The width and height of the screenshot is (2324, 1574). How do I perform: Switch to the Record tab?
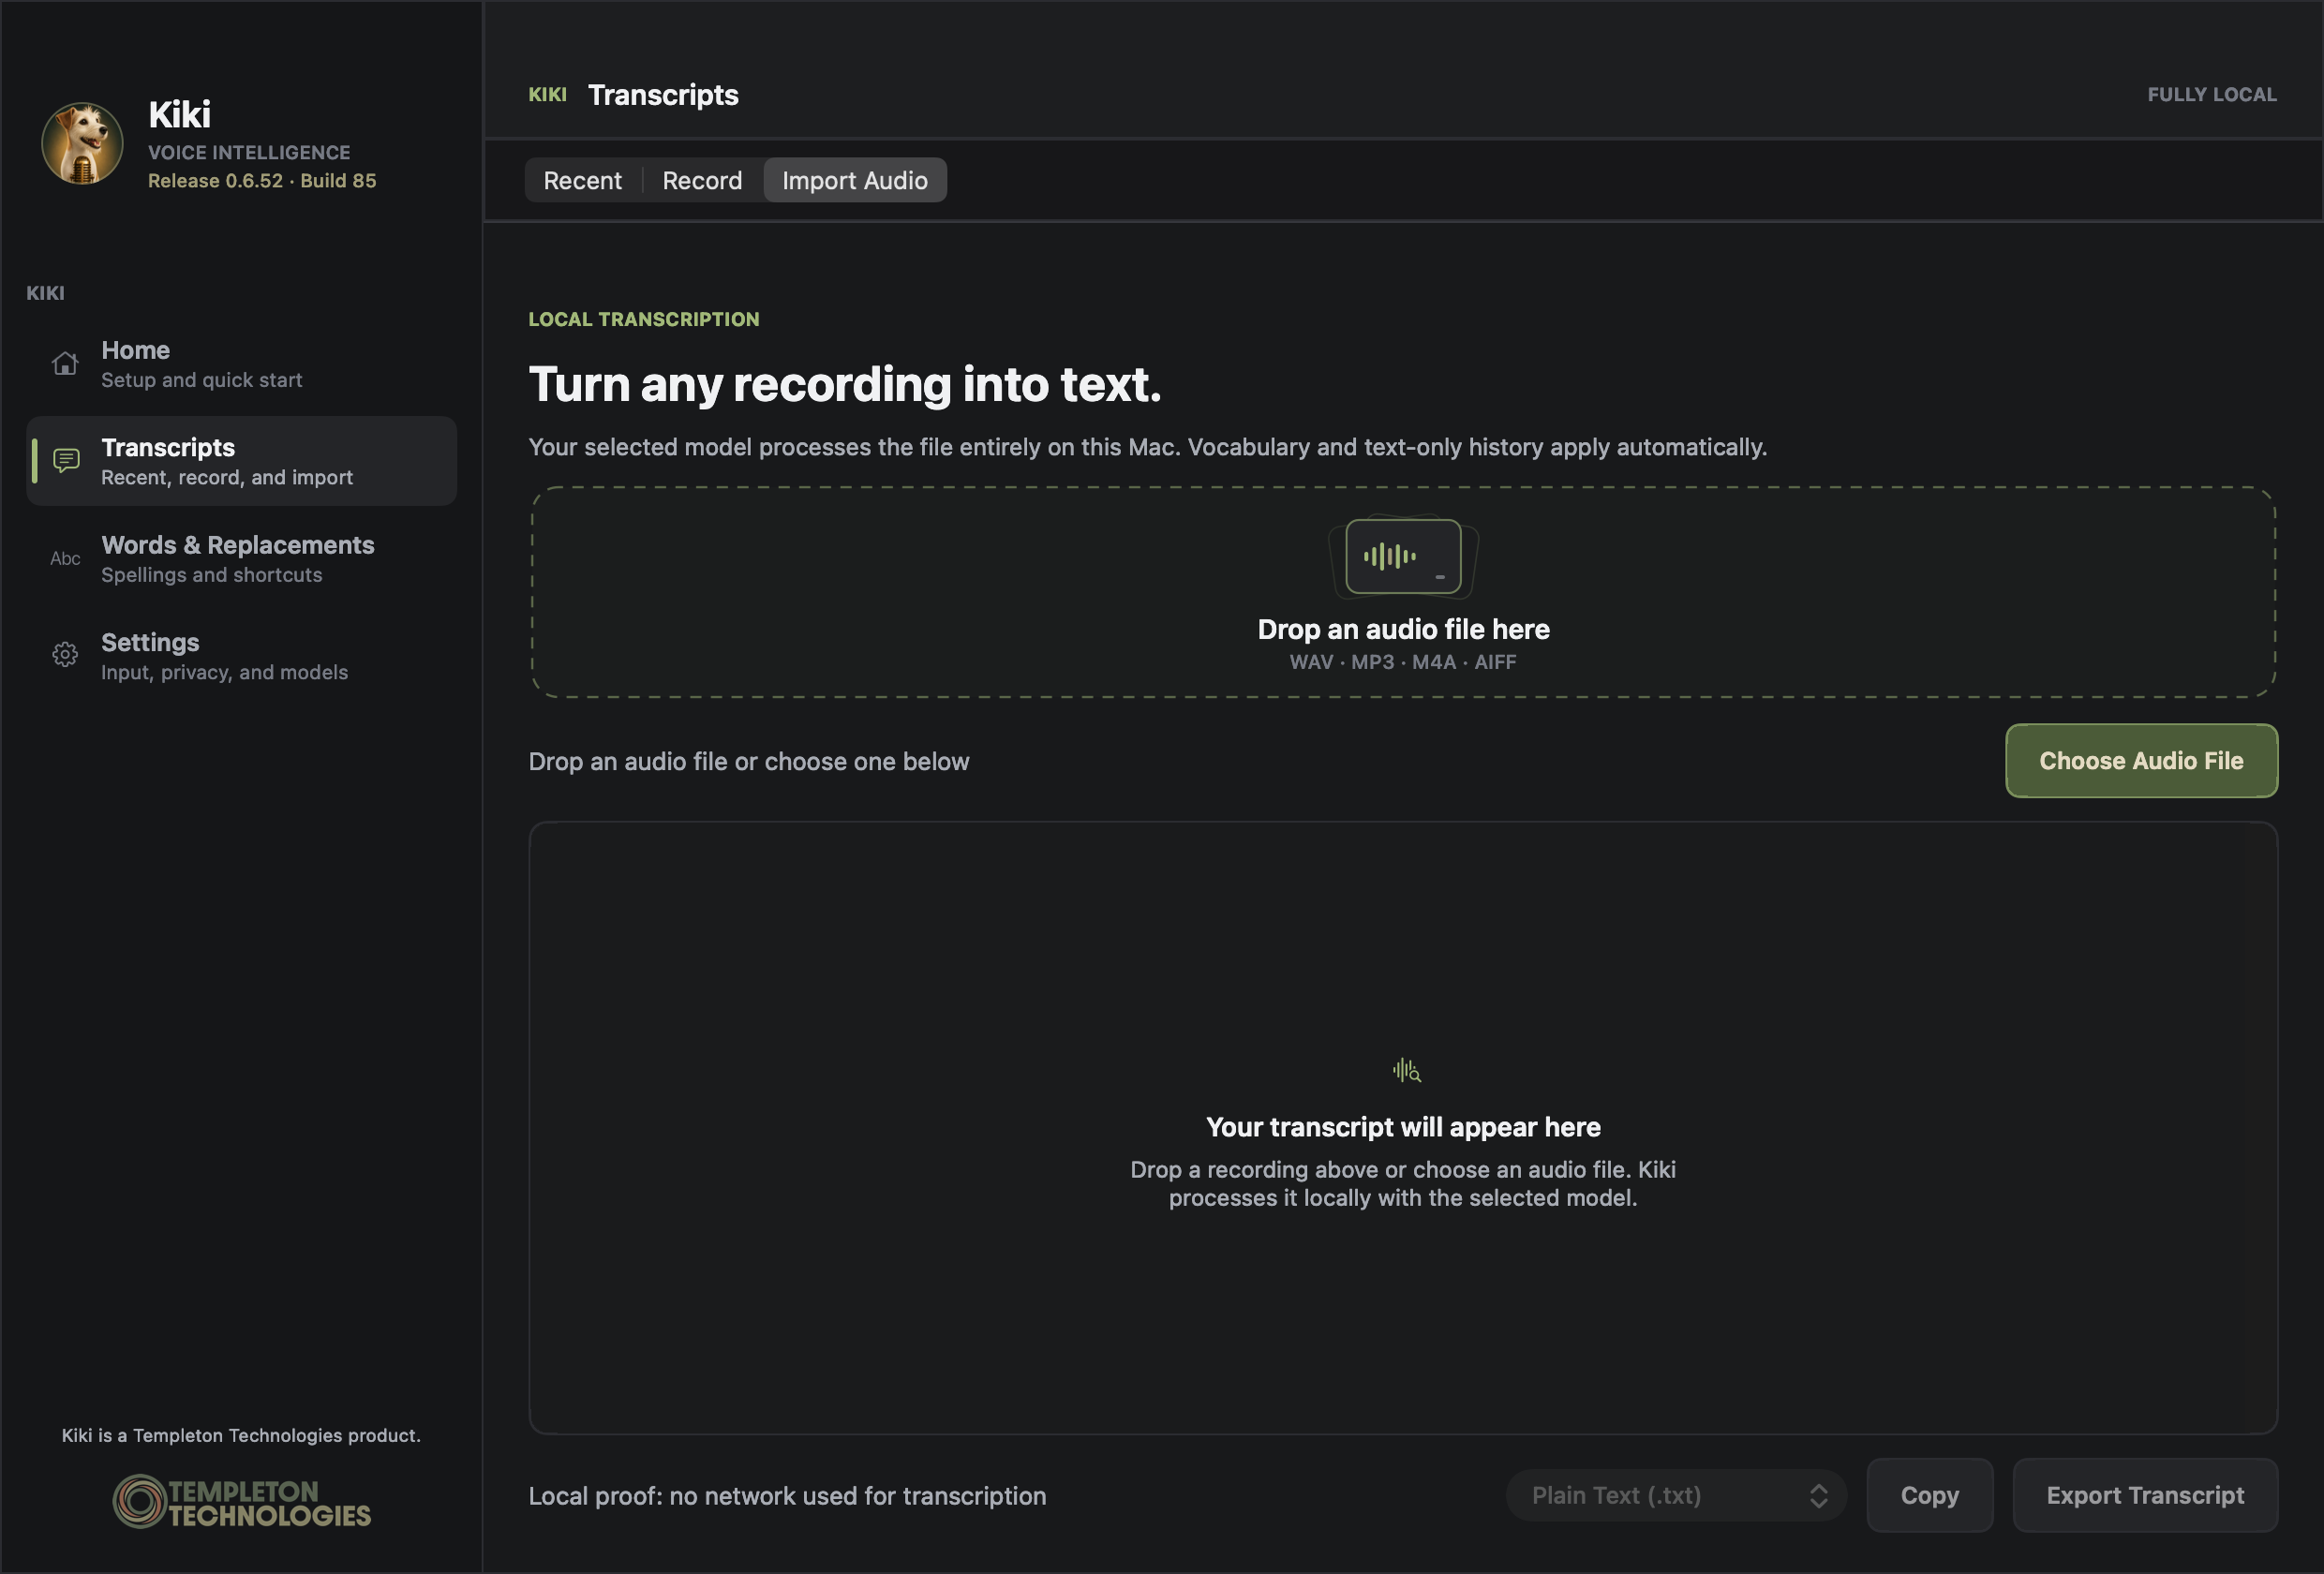coord(702,180)
